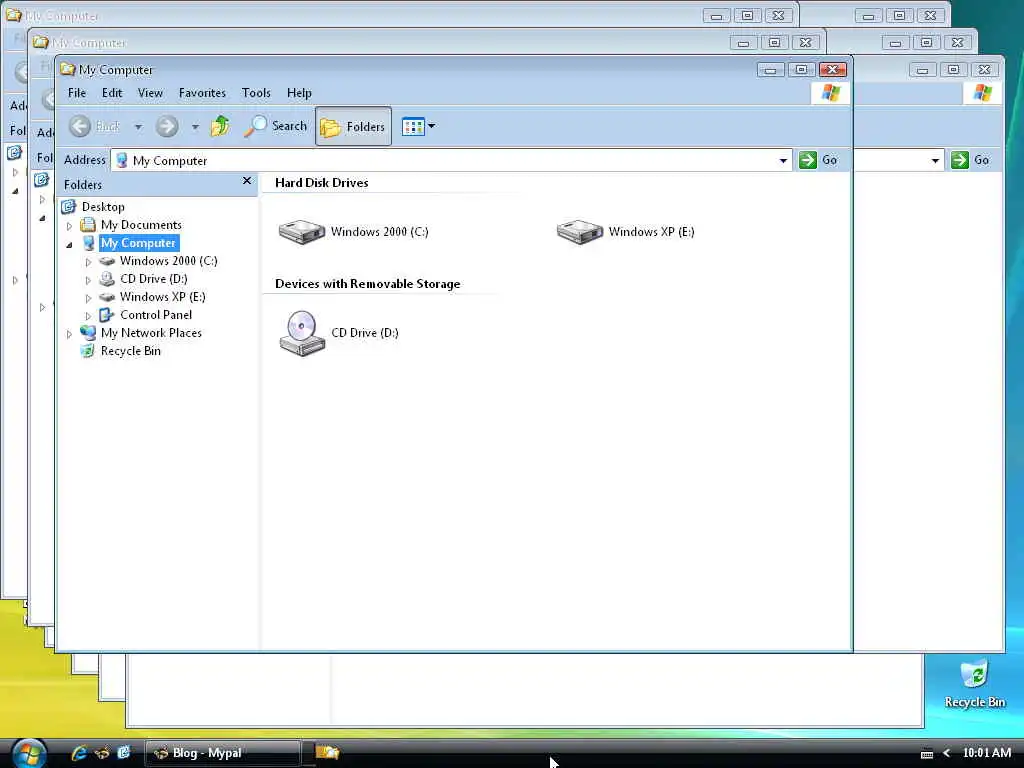Image resolution: width=1024 pixels, height=768 pixels.
Task: Select Control Panel in folder tree
Action: click(156, 315)
